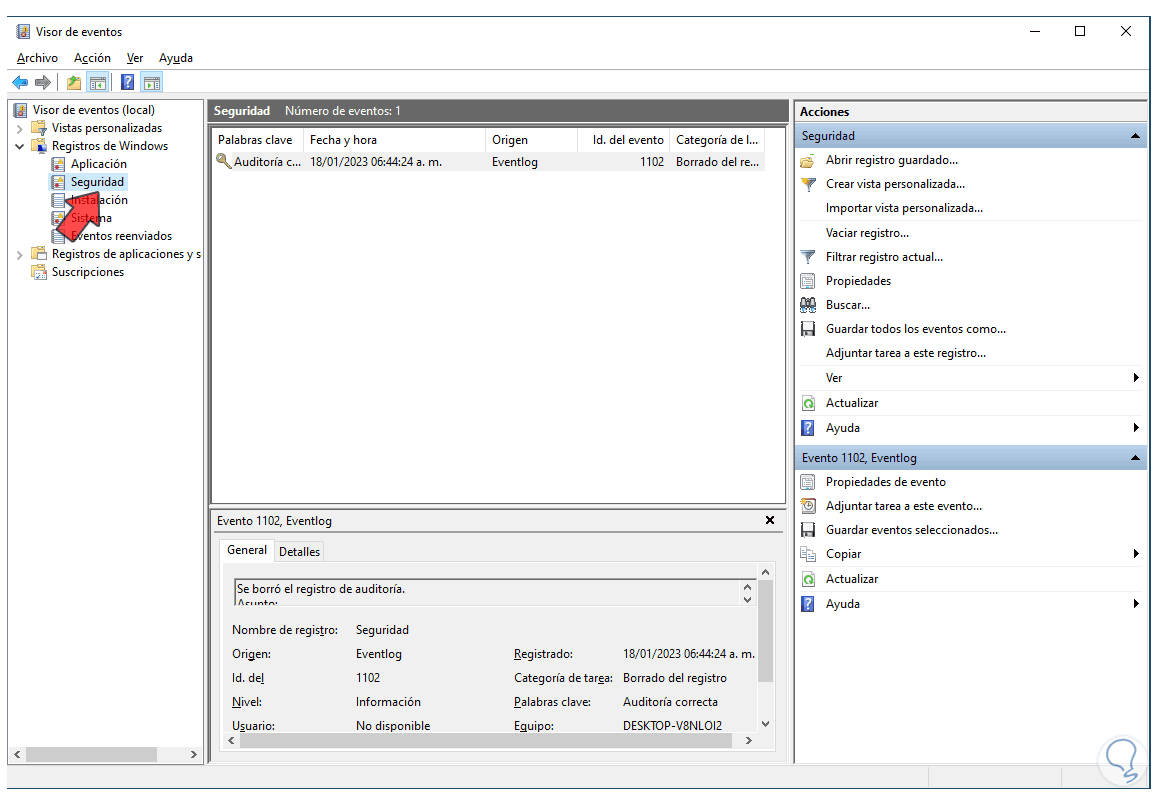Switch to the Detalles tab
Screen dimensions: 1157x805
tap(300, 552)
